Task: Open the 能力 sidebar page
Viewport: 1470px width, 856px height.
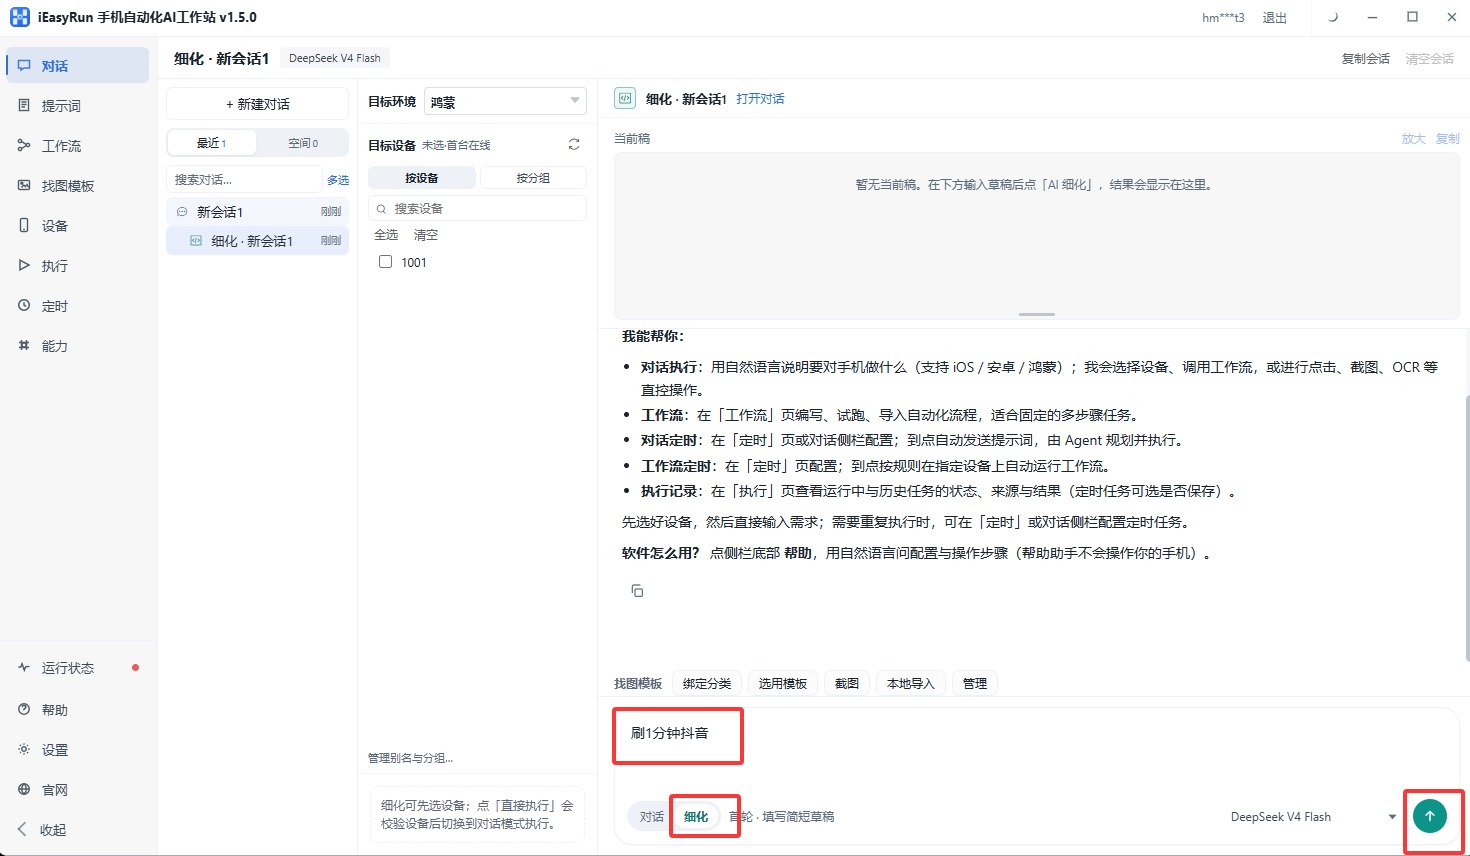Action: [x=77, y=346]
